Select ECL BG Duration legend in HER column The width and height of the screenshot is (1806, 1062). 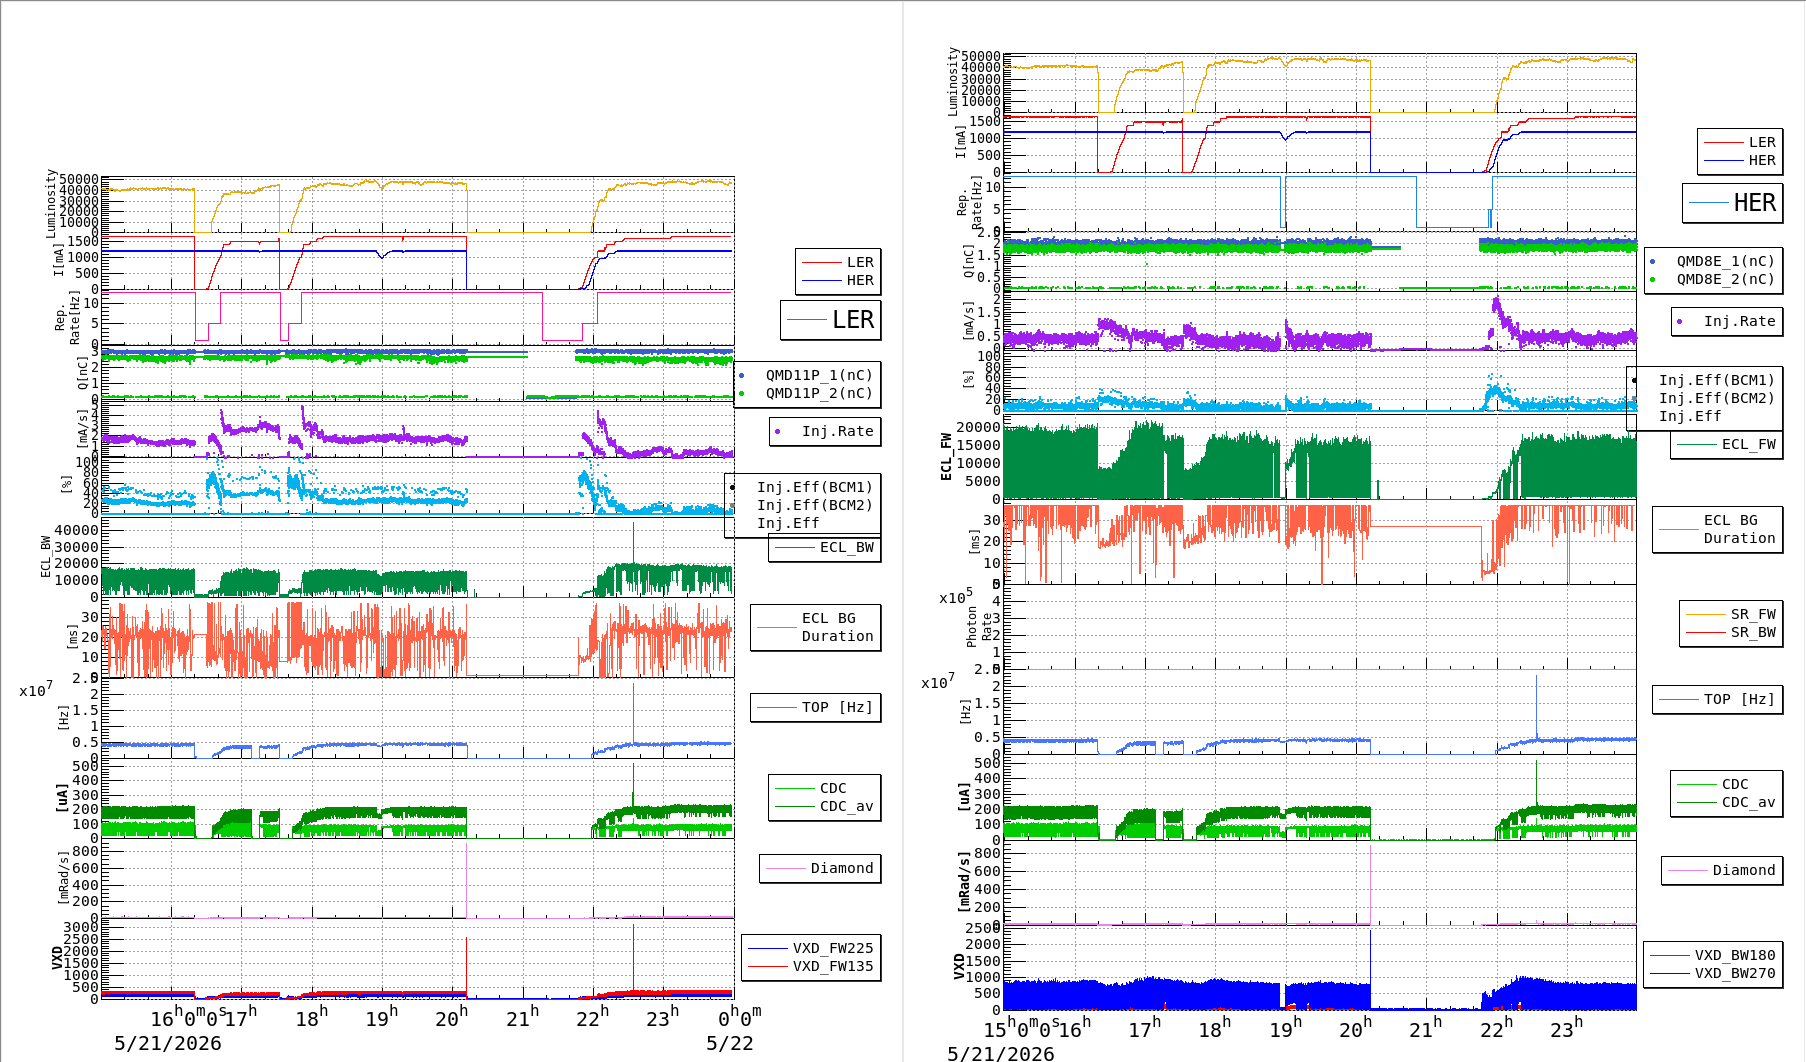click(1718, 529)
